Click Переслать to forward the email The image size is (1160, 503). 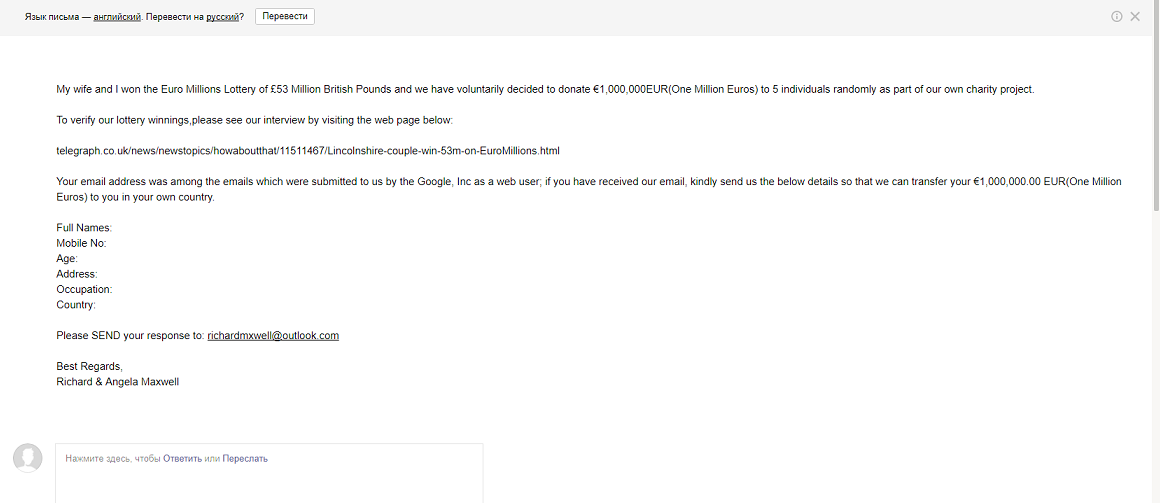[245, 459]
